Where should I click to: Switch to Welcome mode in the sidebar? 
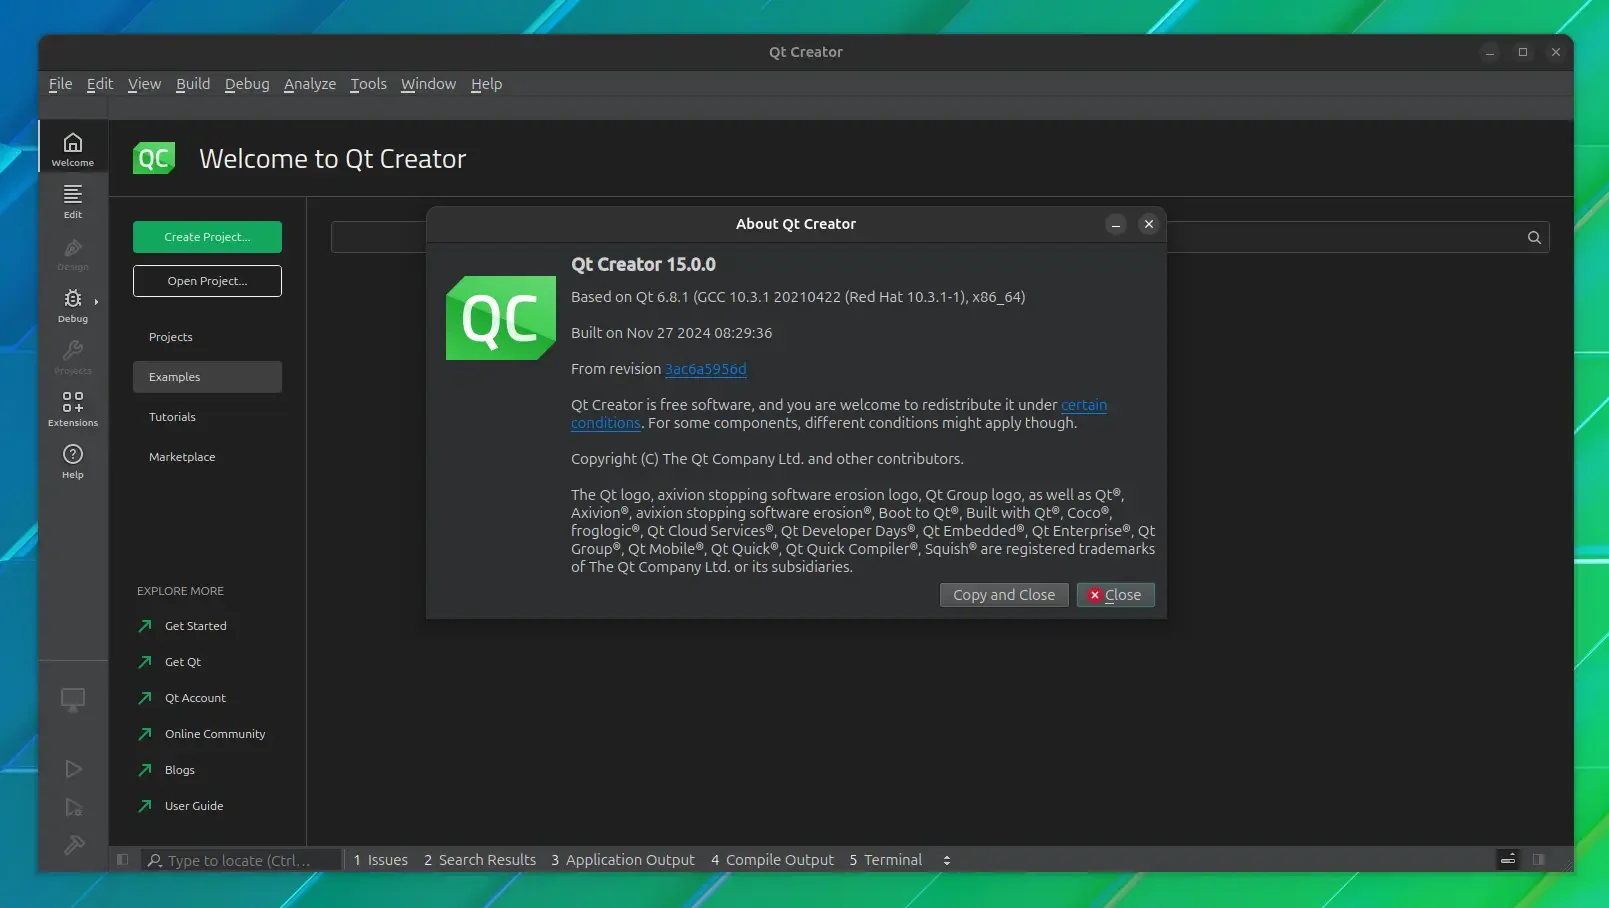[x=73, y=147]
